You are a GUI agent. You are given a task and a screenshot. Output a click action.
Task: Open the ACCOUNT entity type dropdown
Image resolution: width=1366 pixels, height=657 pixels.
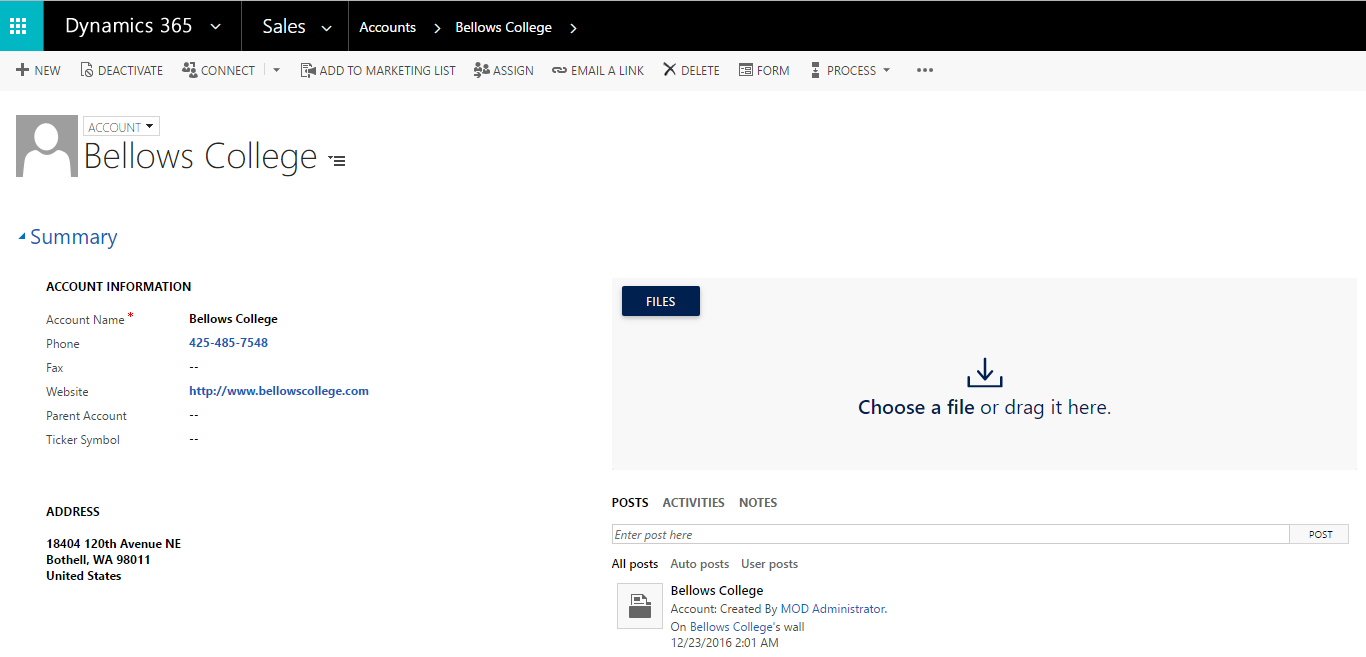pos(121,126)
